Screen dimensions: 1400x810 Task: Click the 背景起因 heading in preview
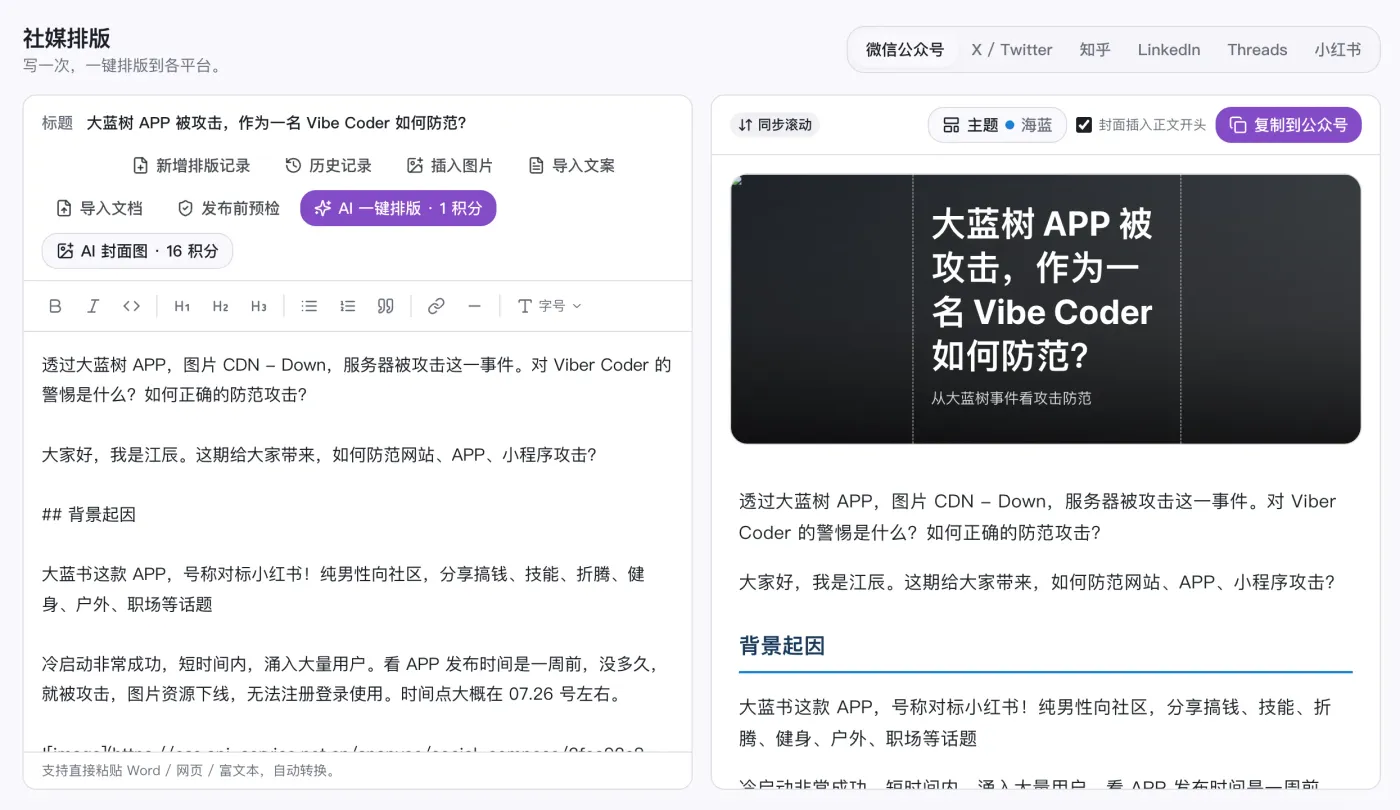pos(782,646)
